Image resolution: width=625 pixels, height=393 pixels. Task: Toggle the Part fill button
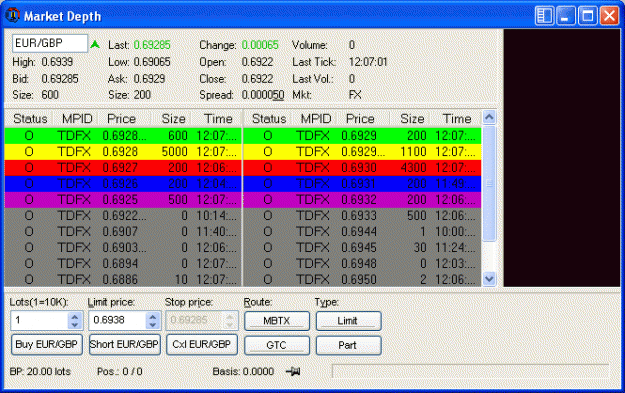[x=348, y=345]
